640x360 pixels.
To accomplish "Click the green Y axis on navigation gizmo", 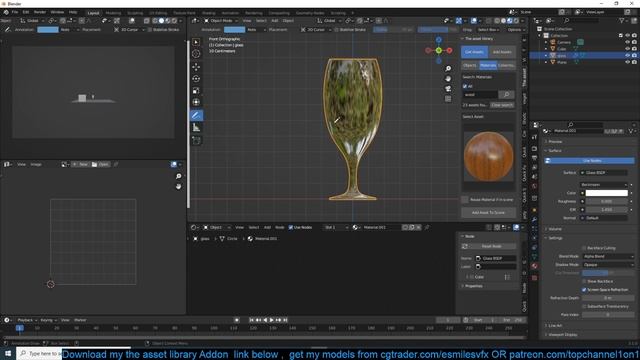I will 438,51.
